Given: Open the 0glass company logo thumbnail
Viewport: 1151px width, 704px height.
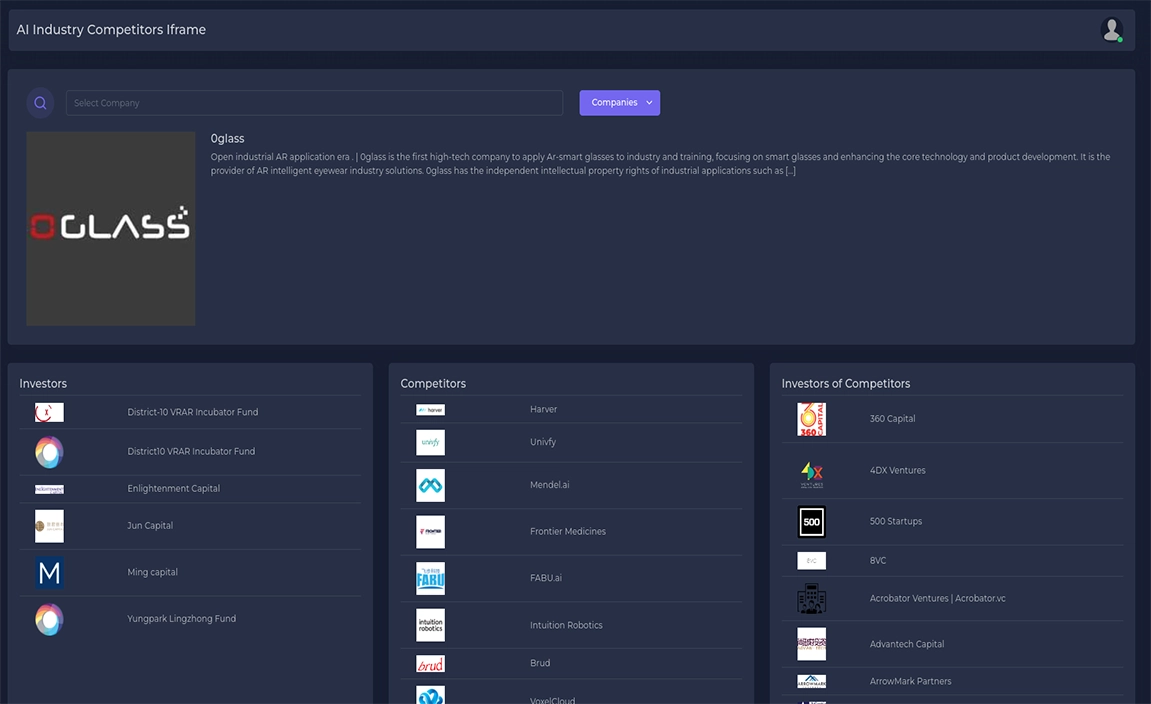Looking at the screenshot, I should coord(111,228).
